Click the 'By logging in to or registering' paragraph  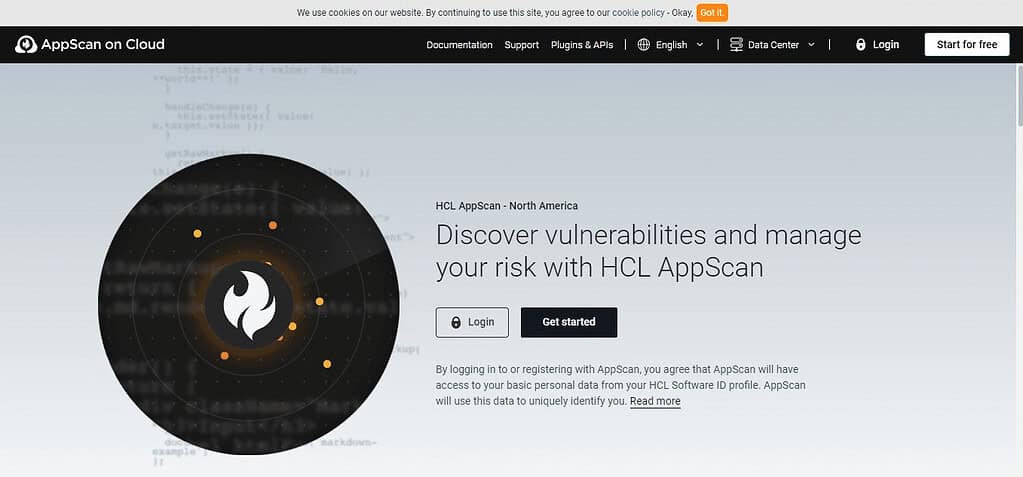coord(620,385)
